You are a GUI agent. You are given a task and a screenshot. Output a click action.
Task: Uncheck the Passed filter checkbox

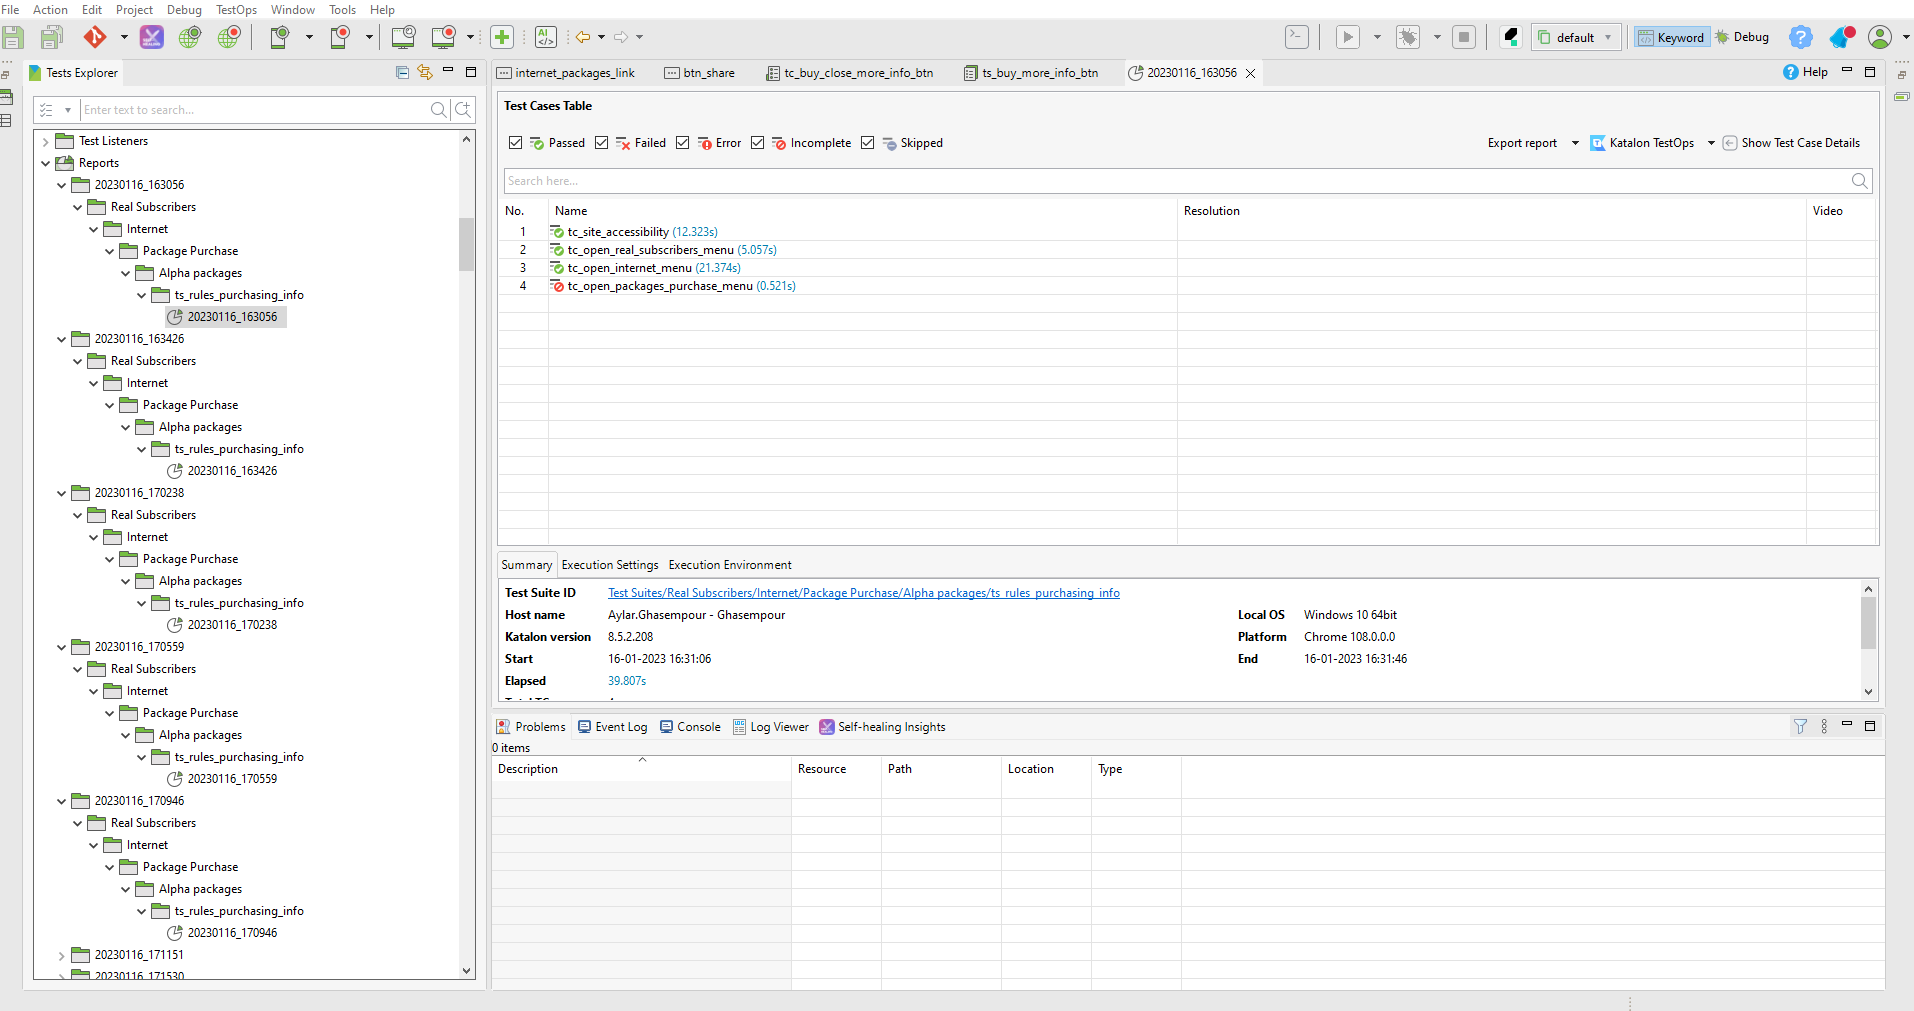pyautogui.click(x=515, y=143)
